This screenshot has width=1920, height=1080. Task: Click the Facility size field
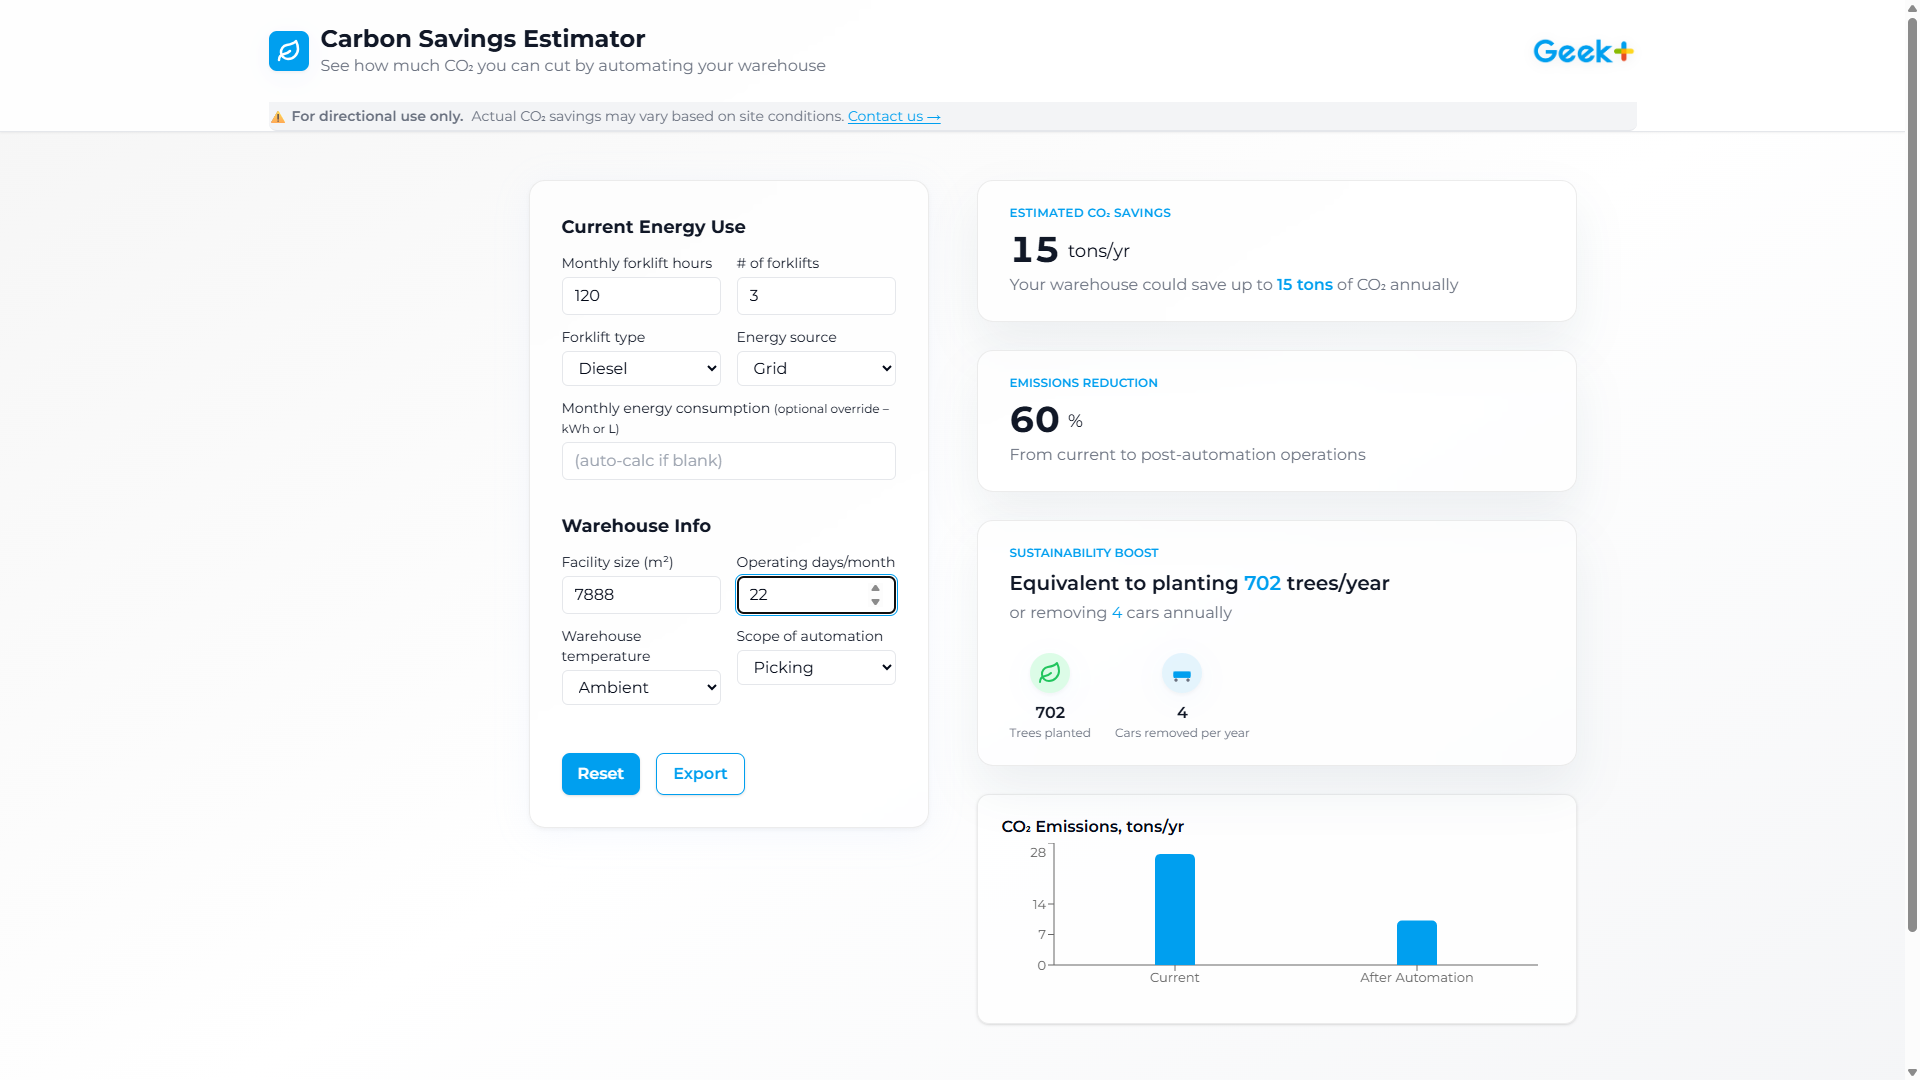[640, 594]
